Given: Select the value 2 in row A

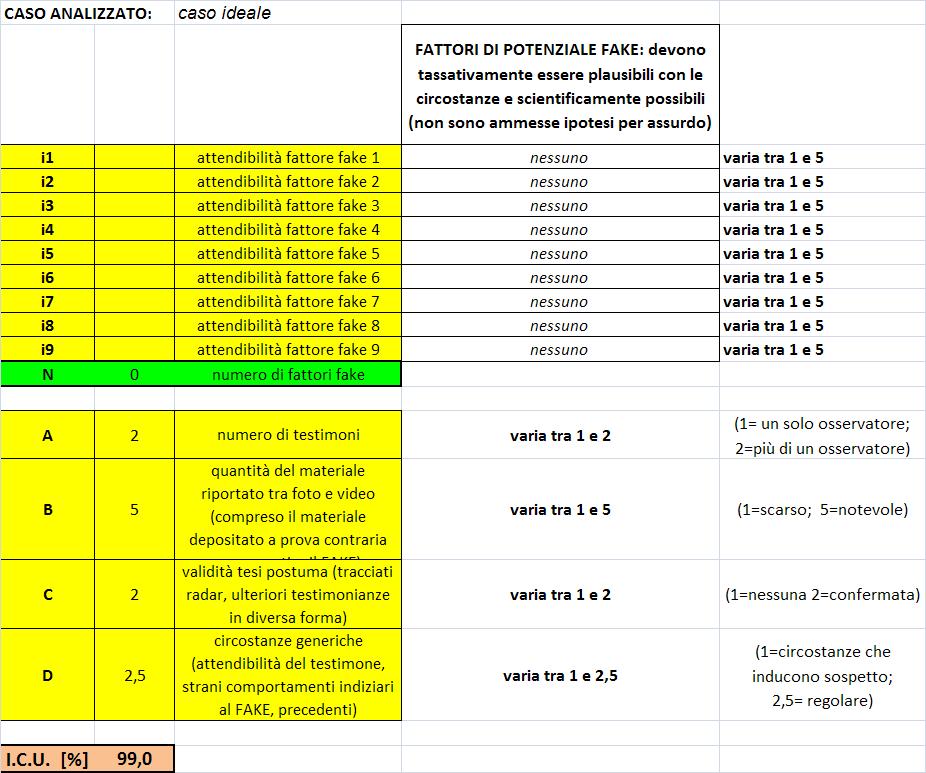Looking at the screenshot, I should coord(134,435).
